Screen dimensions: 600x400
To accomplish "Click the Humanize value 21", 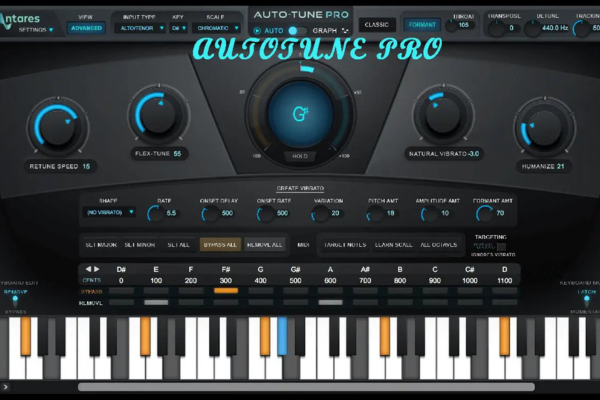I will 561,167.
